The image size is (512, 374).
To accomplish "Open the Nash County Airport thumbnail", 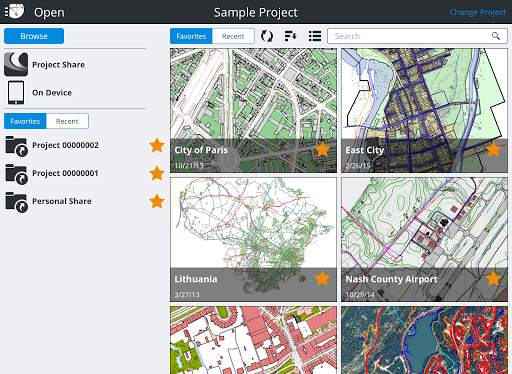I will 424,239.
